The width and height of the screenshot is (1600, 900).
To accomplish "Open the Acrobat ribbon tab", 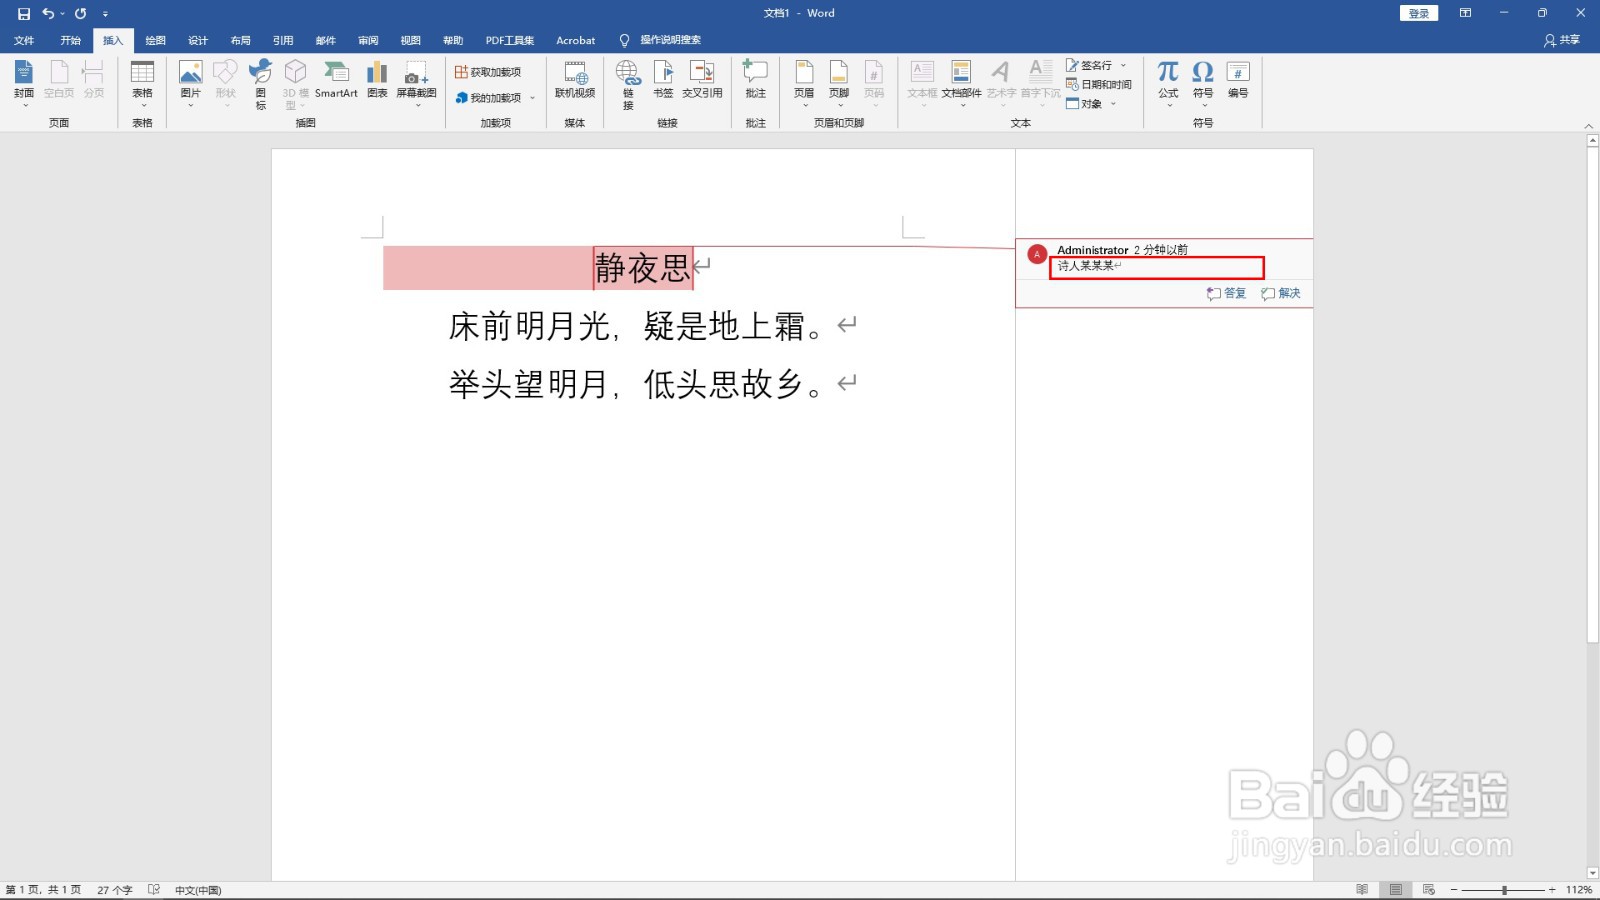I will [575, 40].
